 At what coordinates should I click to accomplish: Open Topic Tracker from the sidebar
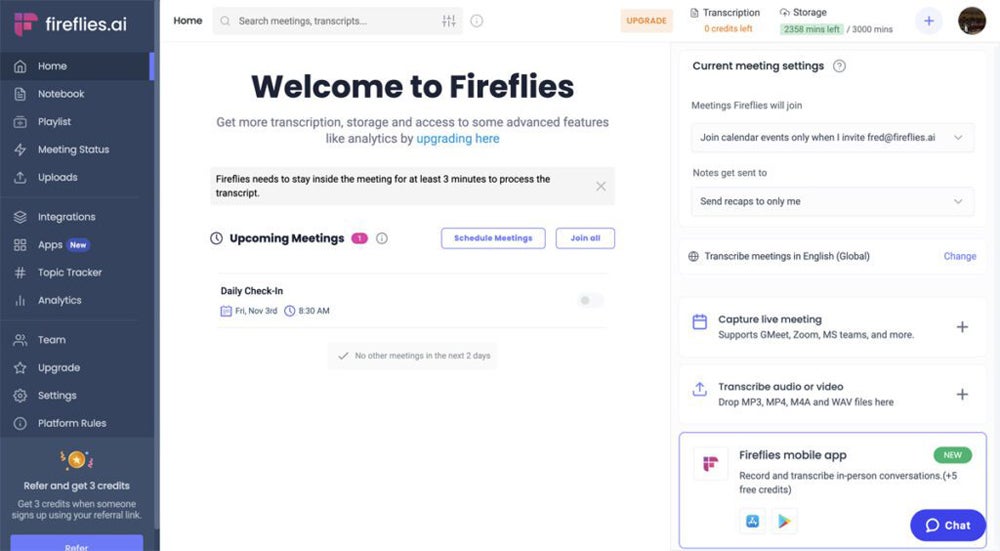coord(70,272)
